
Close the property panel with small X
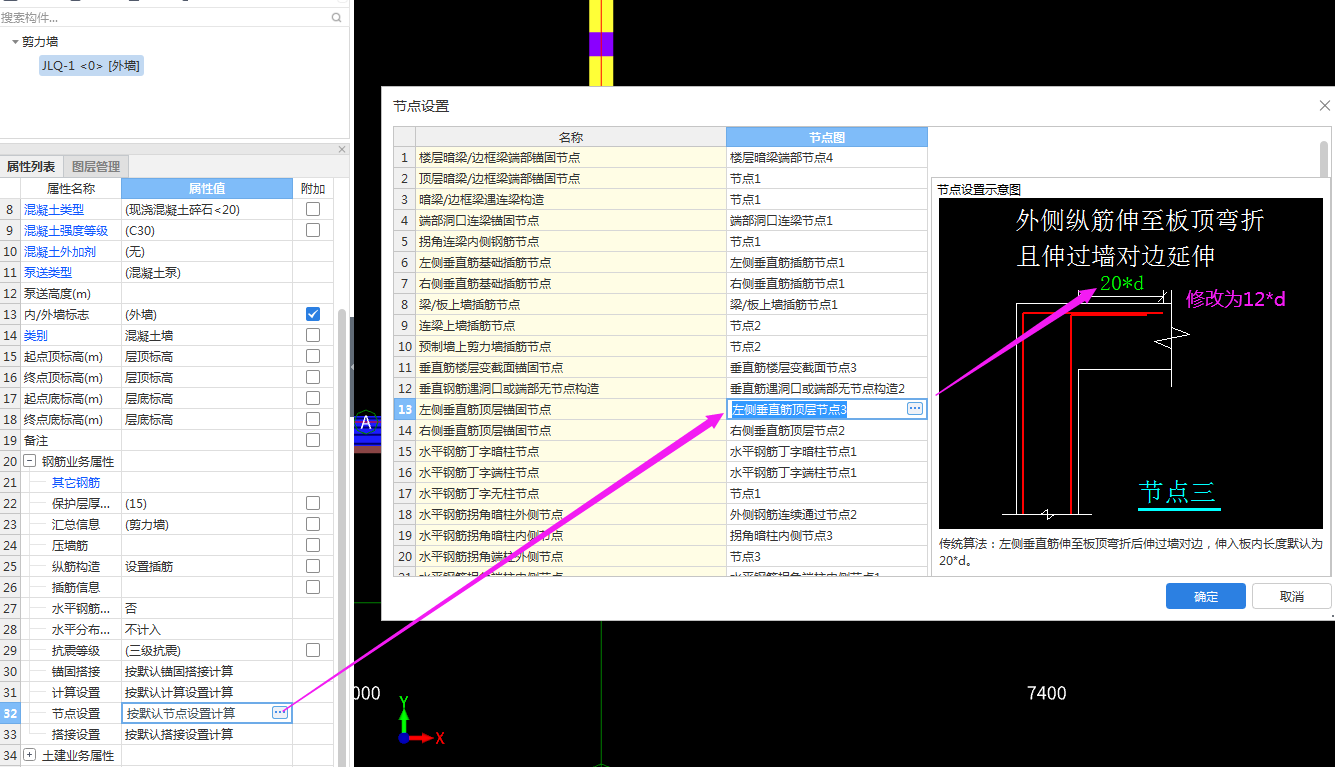coord(341,149)
